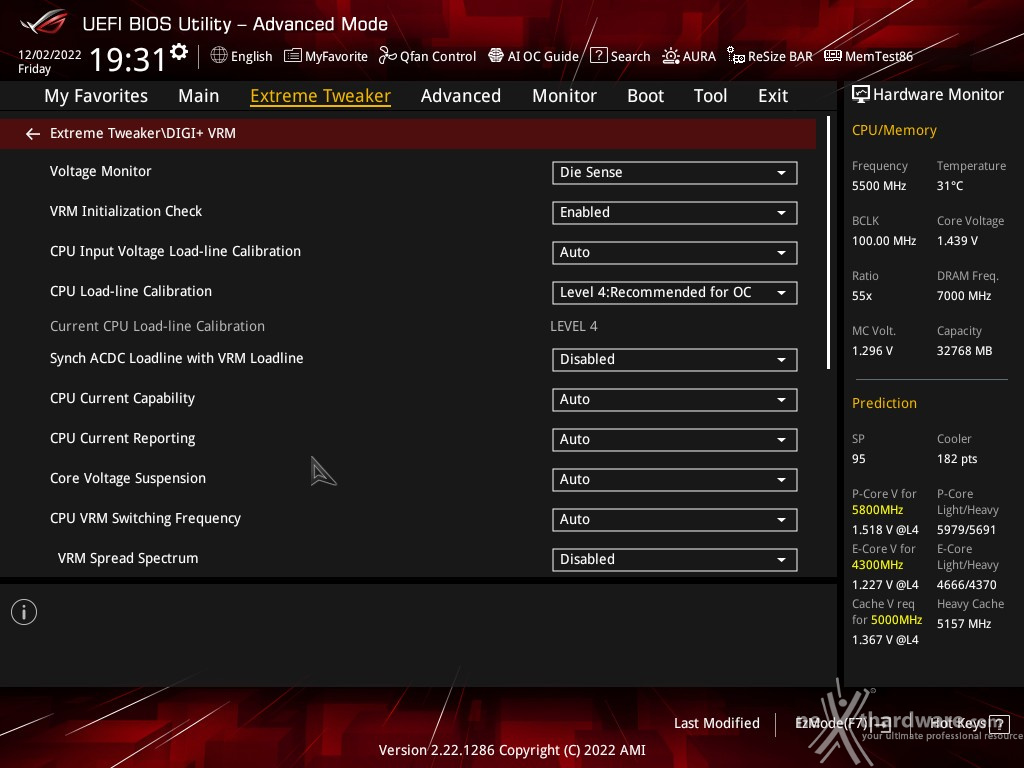
Task: Open the Search question-mark icon
Action: click(x=598, y=56)
